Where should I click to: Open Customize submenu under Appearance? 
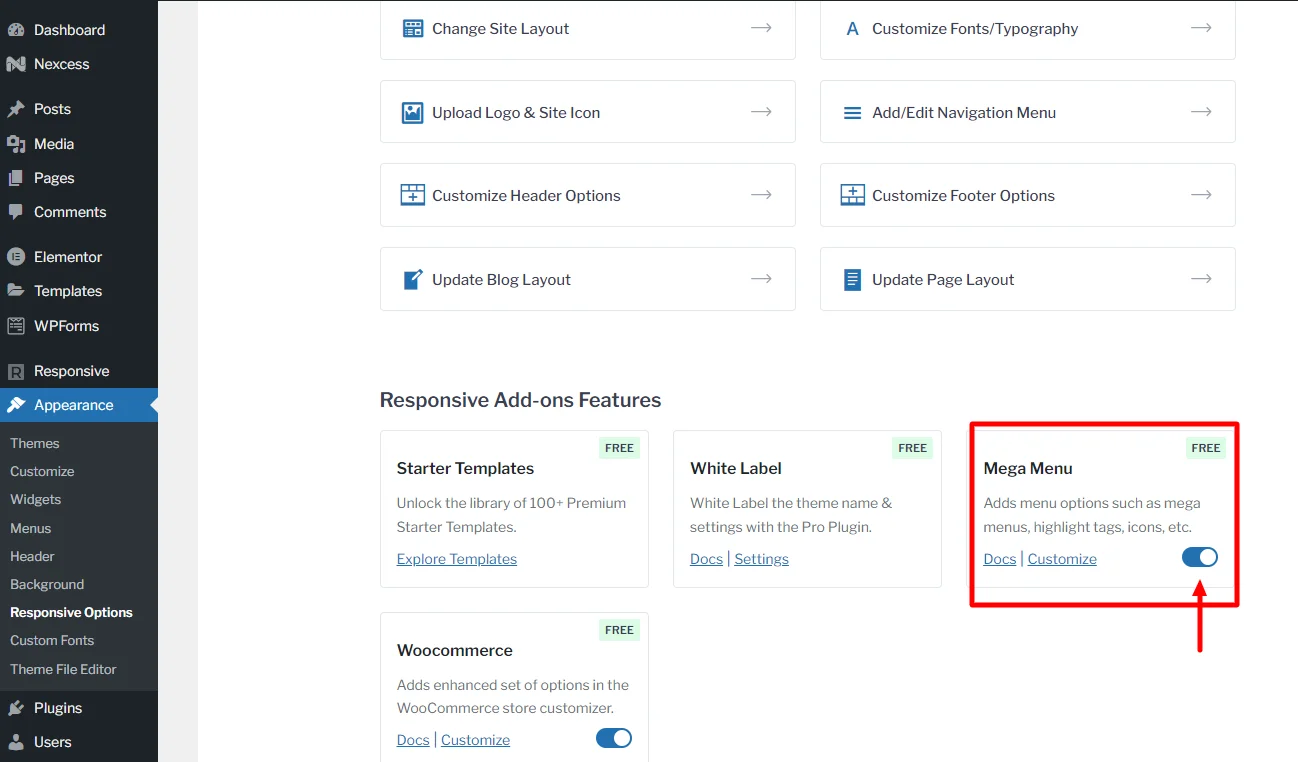click(42, 471)
